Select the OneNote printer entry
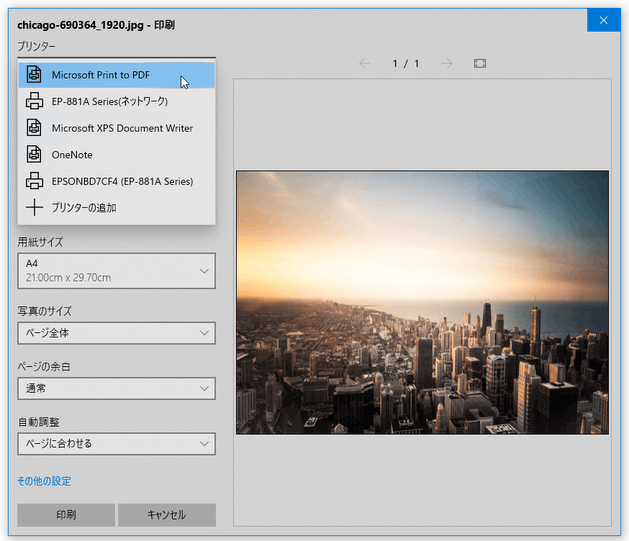 116,154
